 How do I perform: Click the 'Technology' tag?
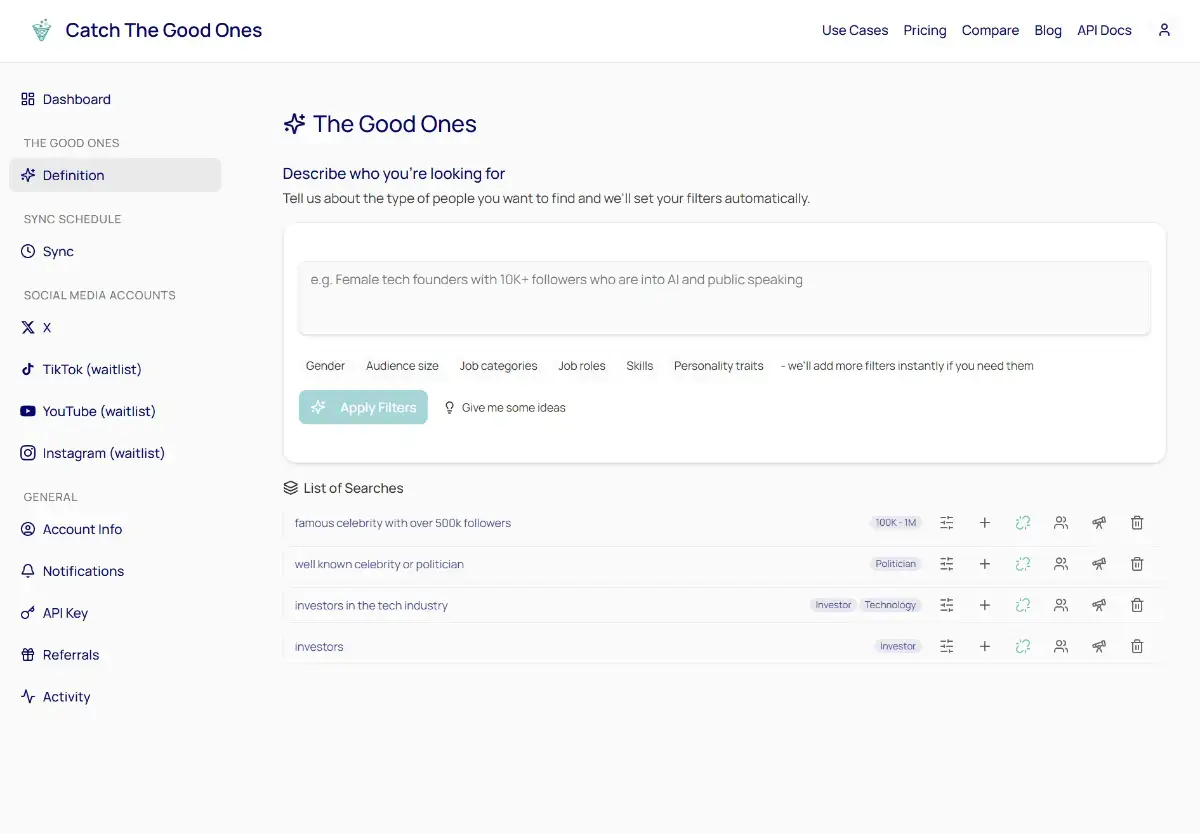coord(890,605)
